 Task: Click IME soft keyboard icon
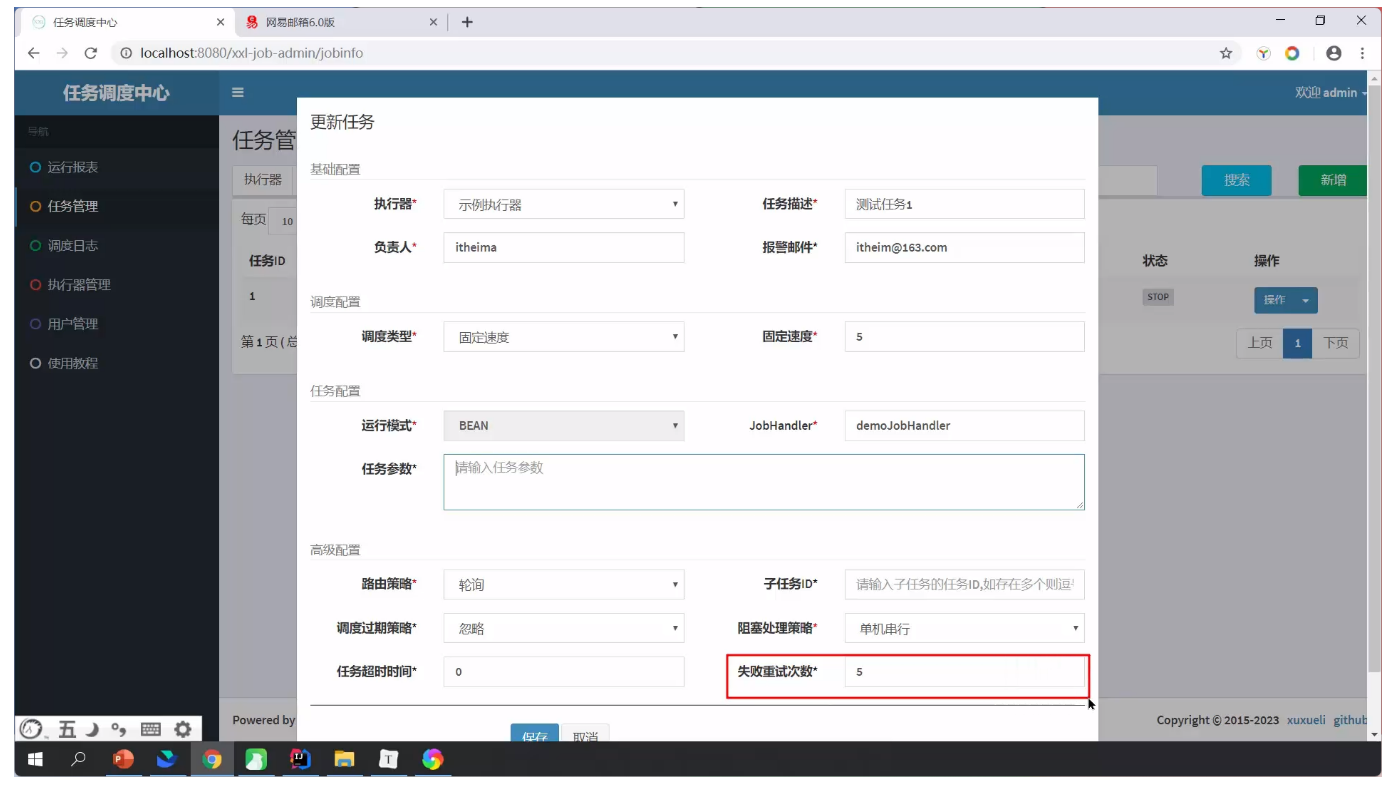(151, 729)
